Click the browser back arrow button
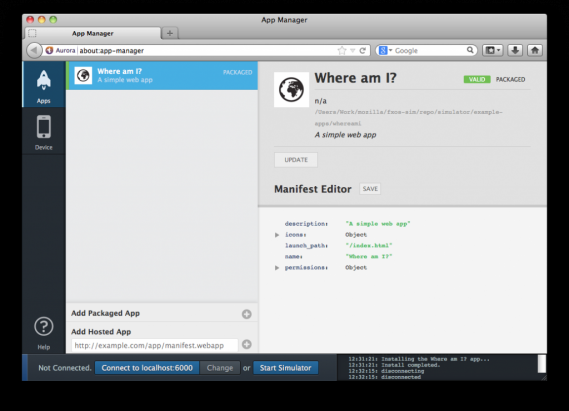This screenshot has height=411, width=569. tap(34, 50)
